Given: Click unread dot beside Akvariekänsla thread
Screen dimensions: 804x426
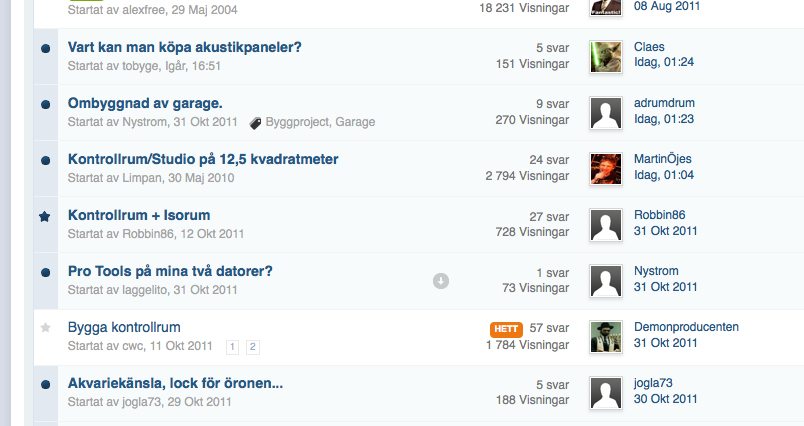Looking at the screenshot, I should tap(46, 384).
